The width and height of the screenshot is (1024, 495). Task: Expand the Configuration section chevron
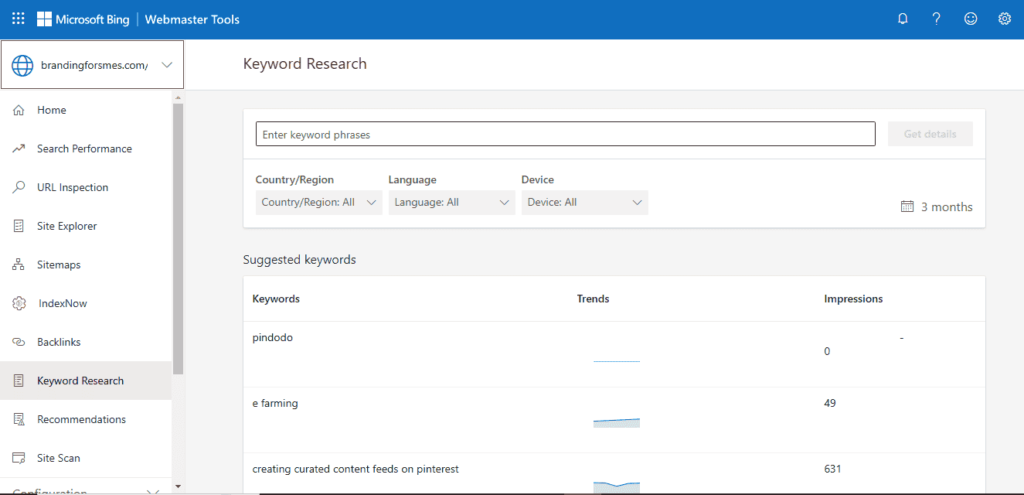pyautogui.click(x=153, y=490)
